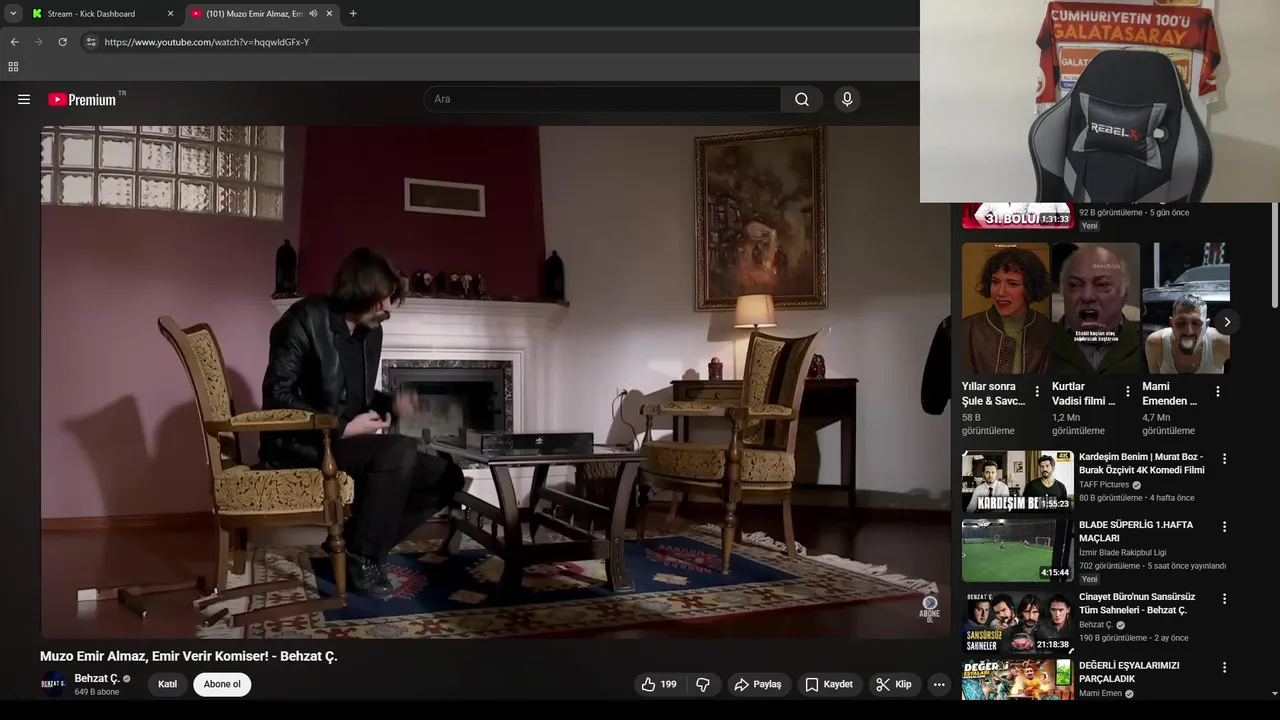Click scrollbar down arrow at bottom right
The height and width of the screenshot is (720, 1280).
[x=1274, y=693]
